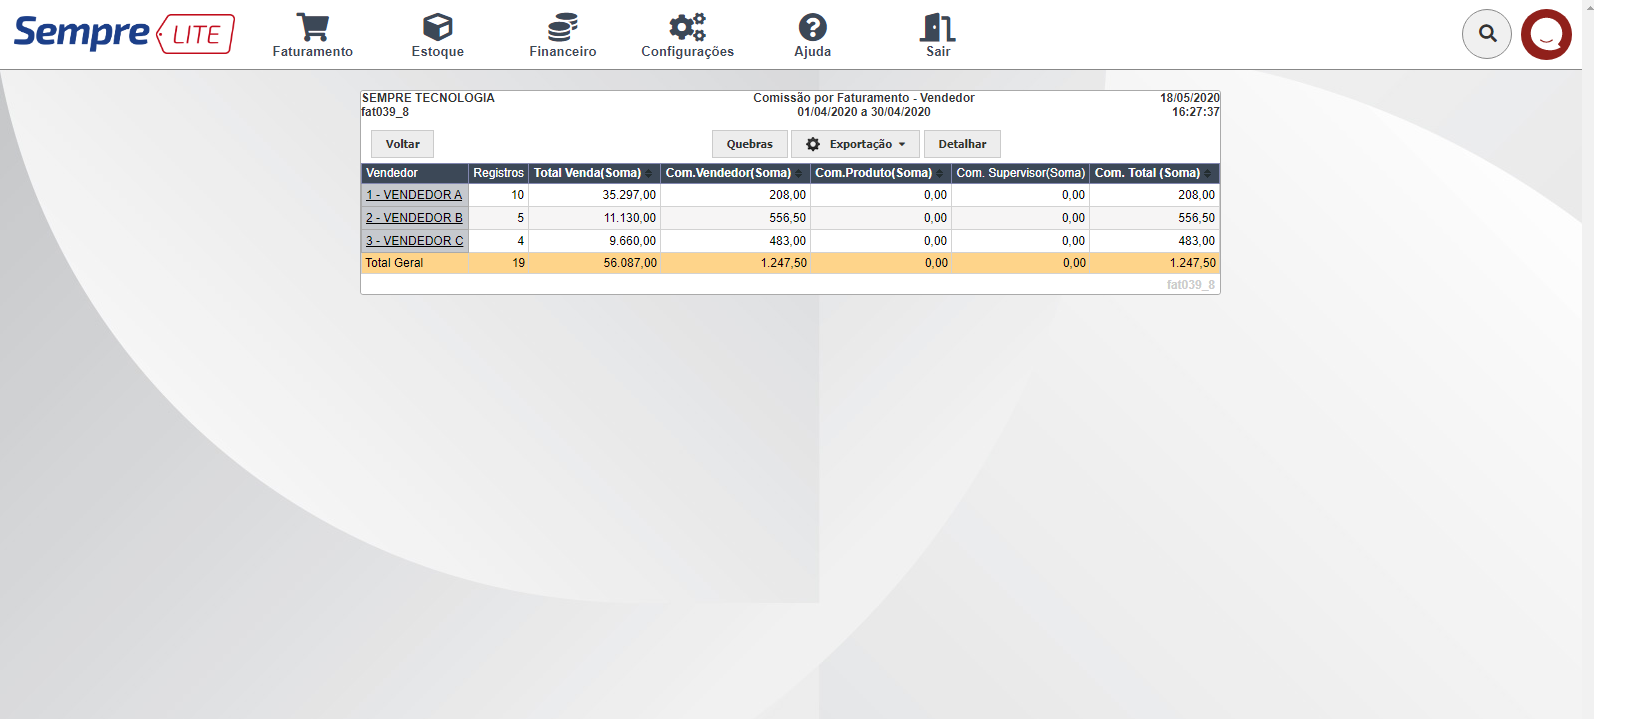This screenshot has height=719, width=1648.
Task: Click the Com. Supervisor(Soma) column header
Action: (x=1020, y=173)
